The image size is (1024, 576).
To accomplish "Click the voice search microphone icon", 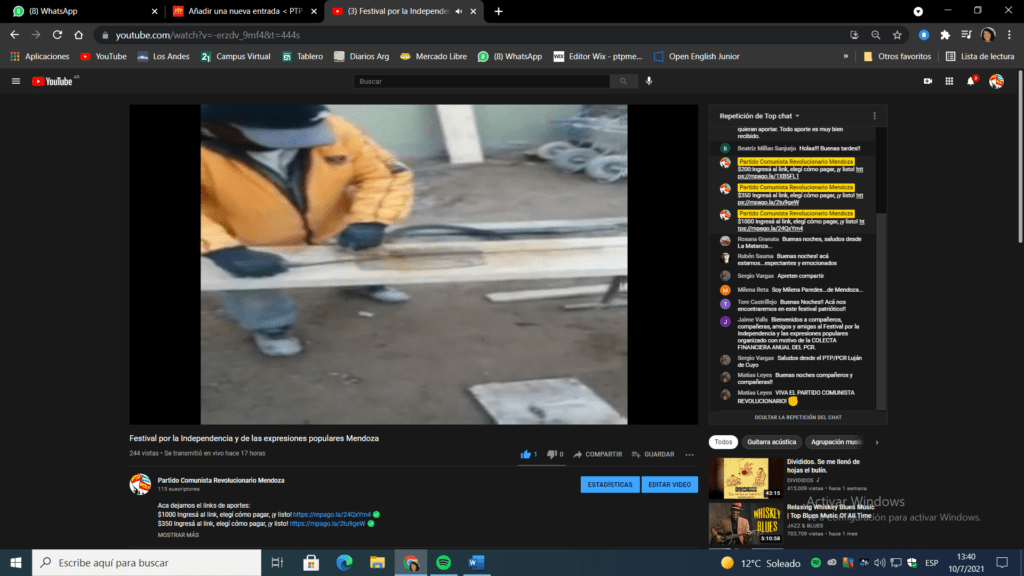I will point(649,81).
